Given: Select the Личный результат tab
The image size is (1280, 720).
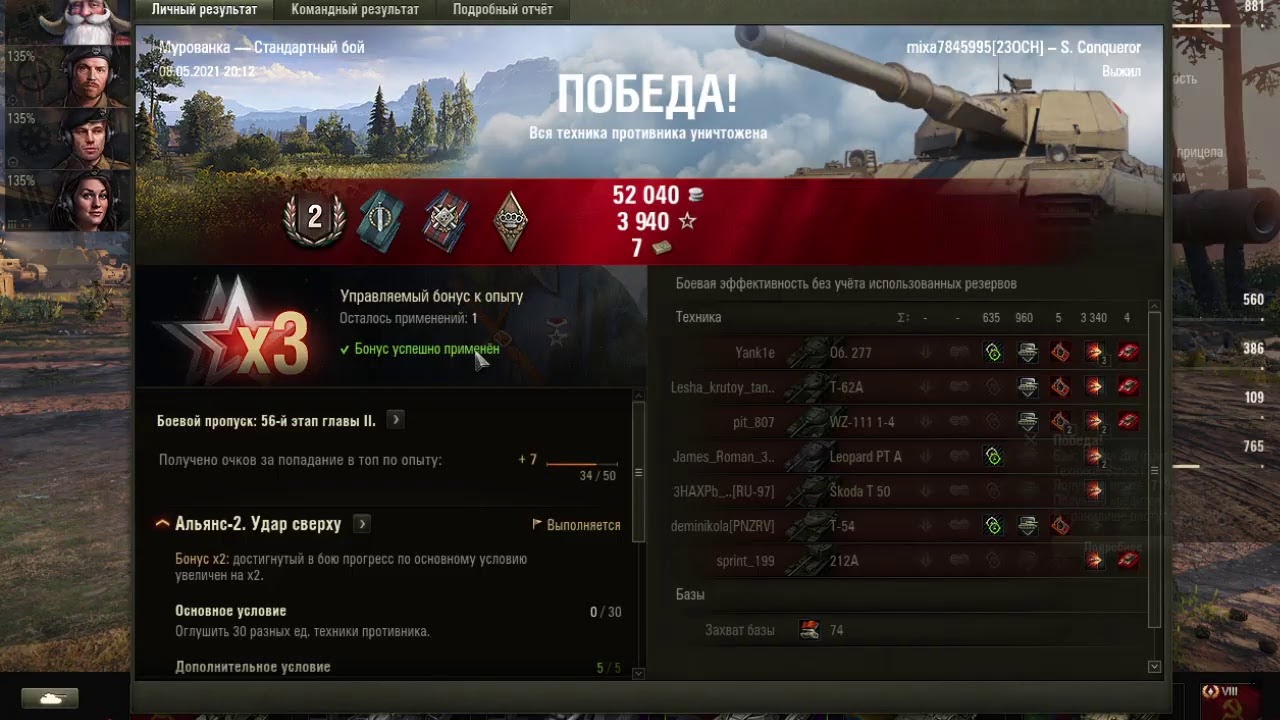Looking at the screenshot, I should click(x=204, y=10).
